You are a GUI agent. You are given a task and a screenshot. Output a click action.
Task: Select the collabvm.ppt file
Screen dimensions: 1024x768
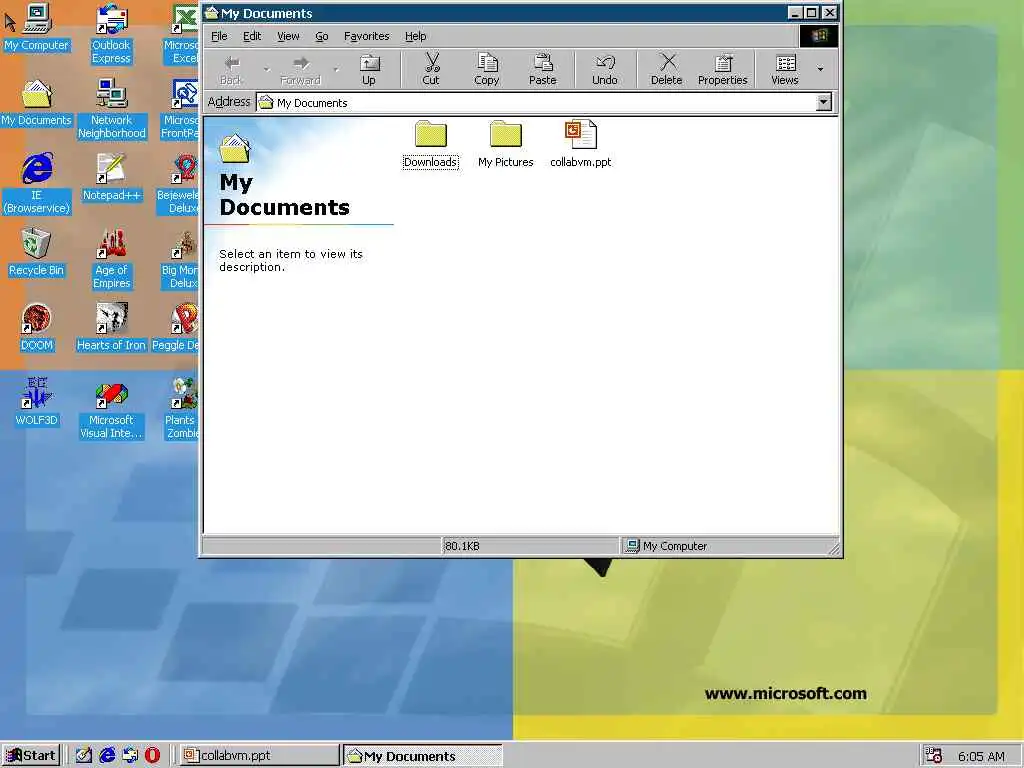(581, 144)
